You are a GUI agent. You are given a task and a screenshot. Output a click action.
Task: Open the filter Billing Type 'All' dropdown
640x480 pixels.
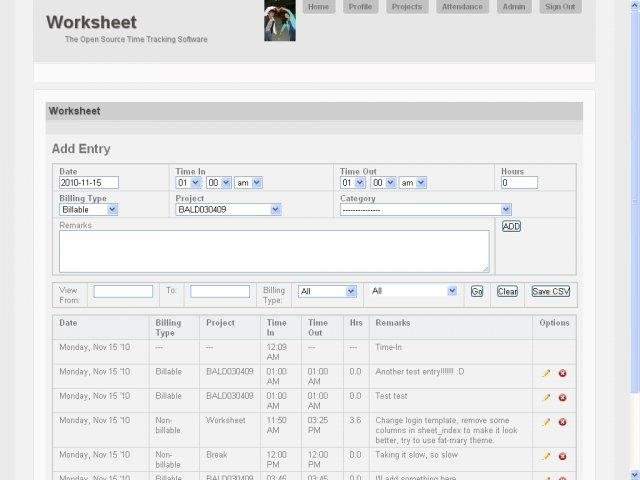[327, 291]
